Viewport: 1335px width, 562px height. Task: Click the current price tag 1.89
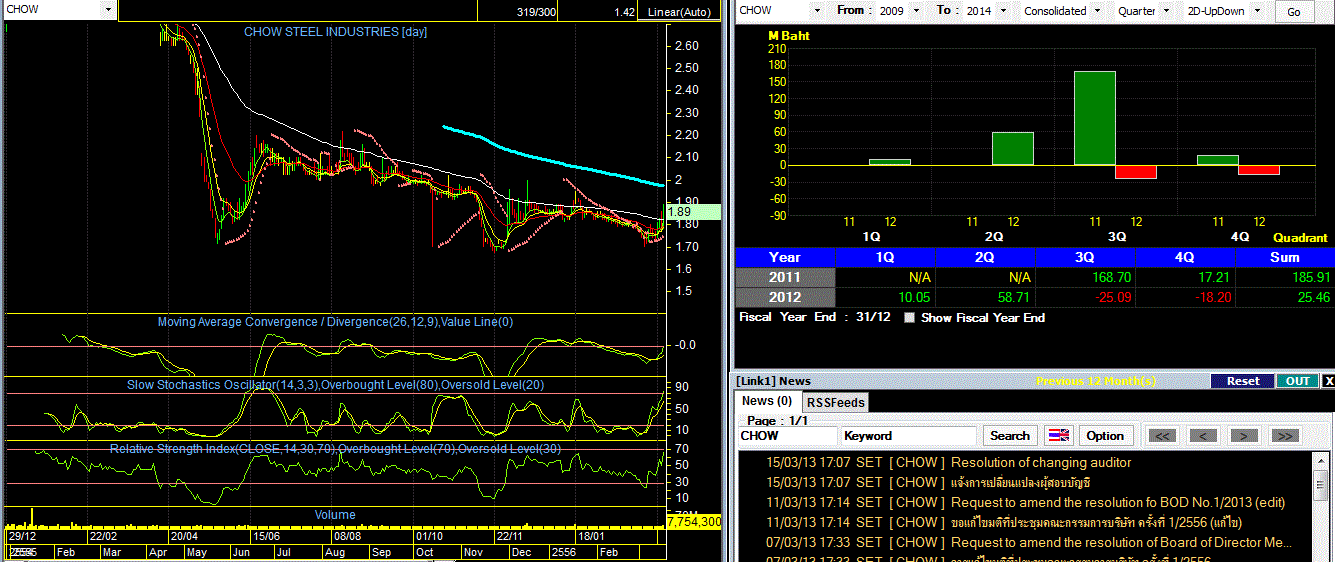(692, 212)
